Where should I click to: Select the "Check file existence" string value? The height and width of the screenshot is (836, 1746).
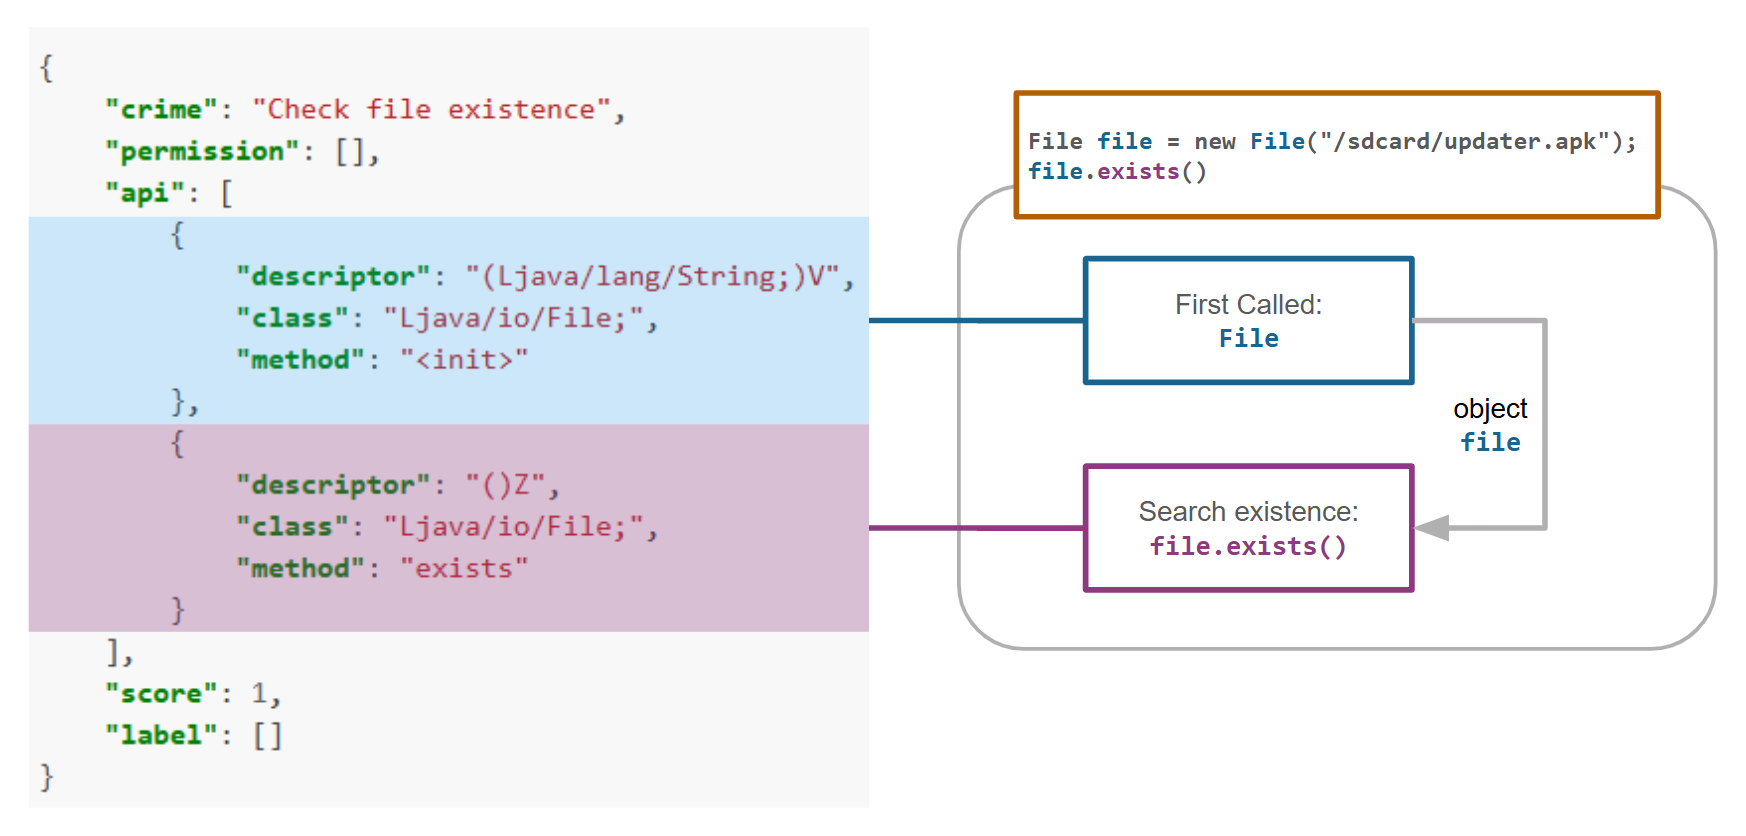(432, 109)
